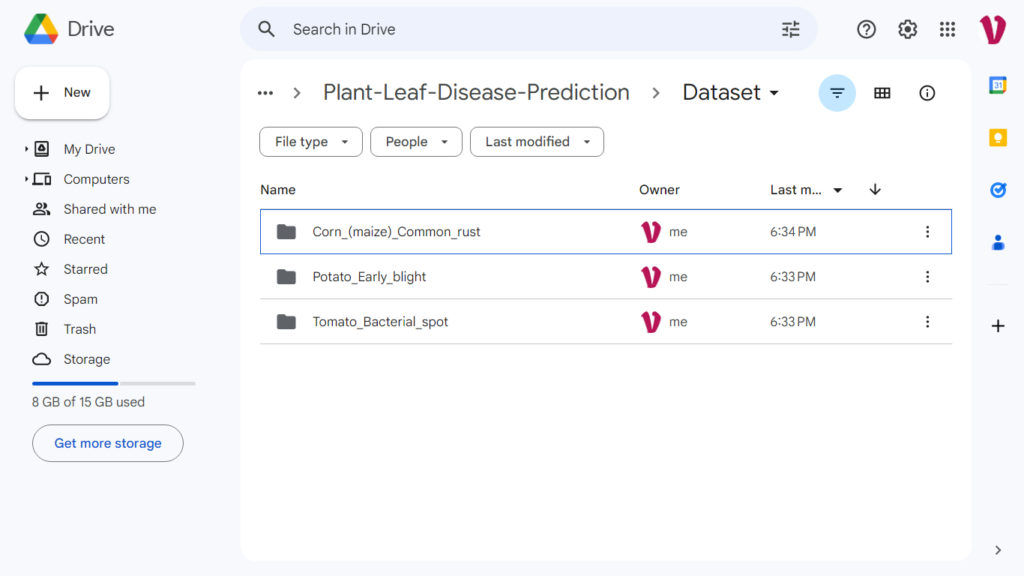Open Last modified sort column dropdown
This screenshot has width=1024, height=576.
pyautogui.click(x=837, y=190)
